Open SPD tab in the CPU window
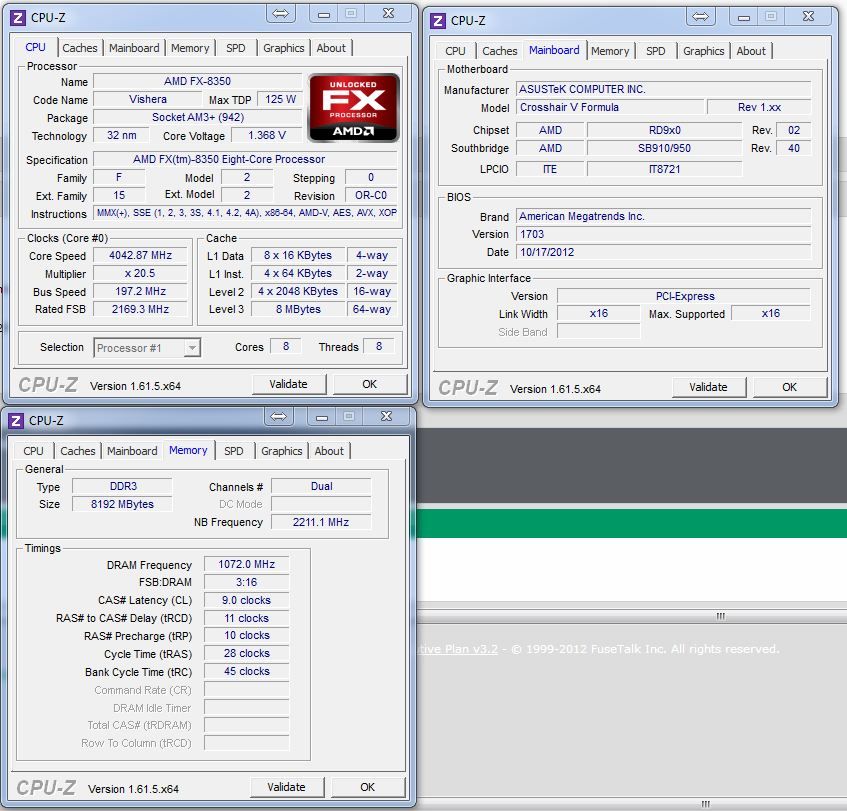847x811 pixels. [236, 48]
